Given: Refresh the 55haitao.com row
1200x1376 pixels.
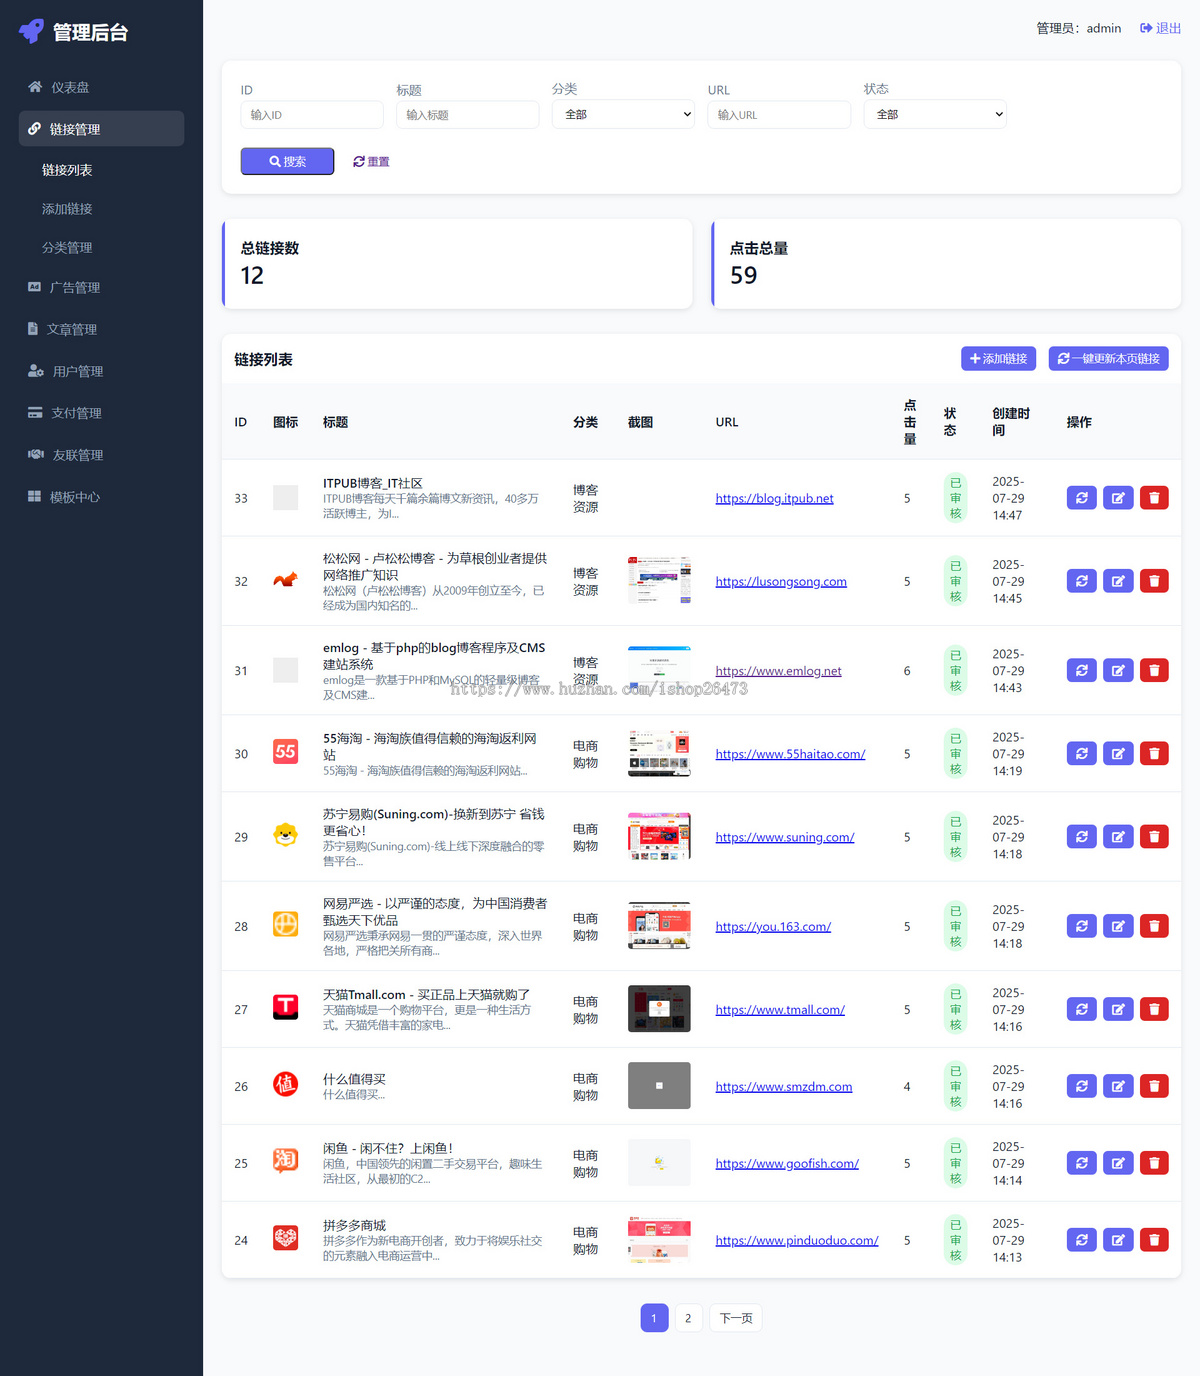Looking at the screenshot, I should tap(1082, 754).
